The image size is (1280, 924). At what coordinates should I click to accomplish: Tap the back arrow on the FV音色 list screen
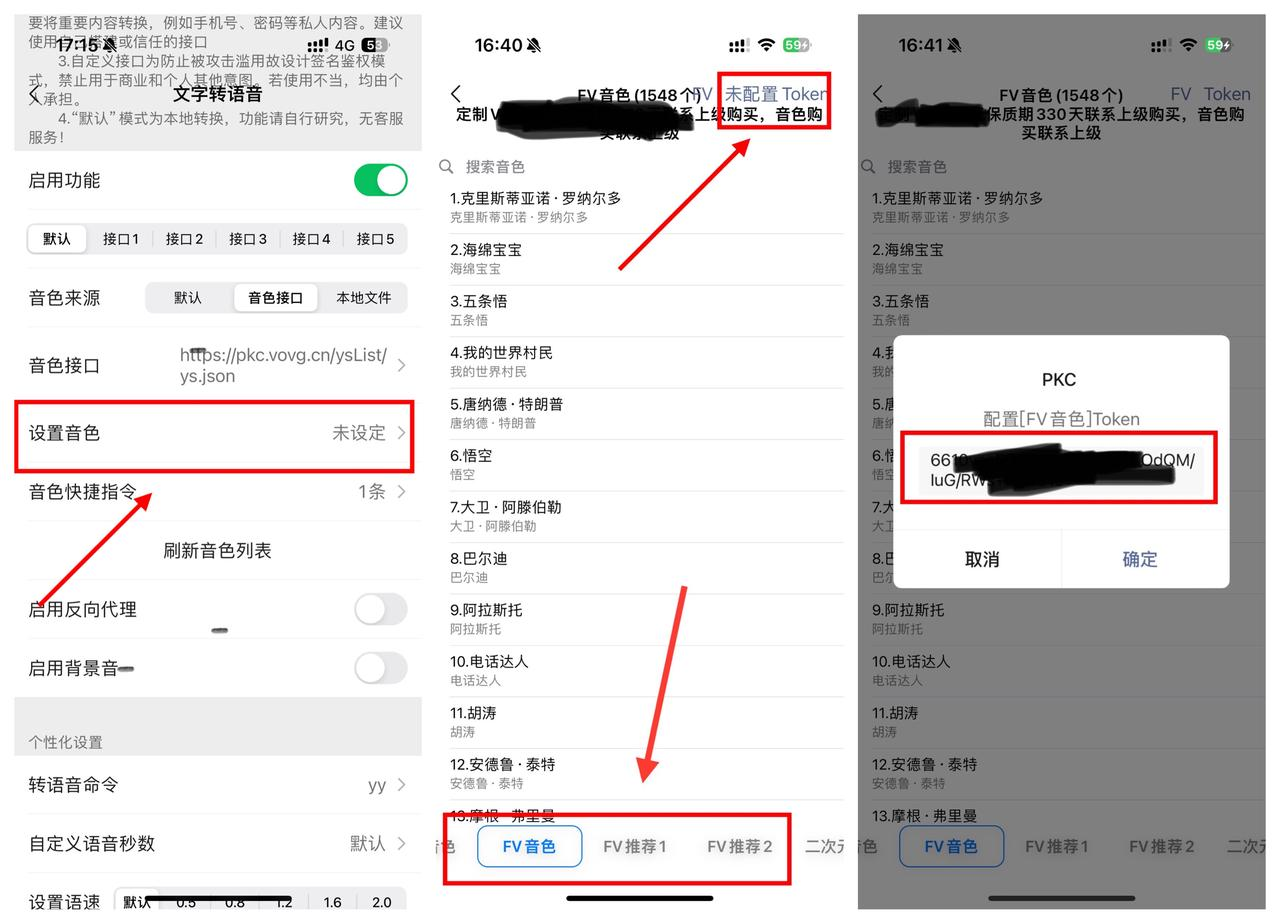(457, 92)
